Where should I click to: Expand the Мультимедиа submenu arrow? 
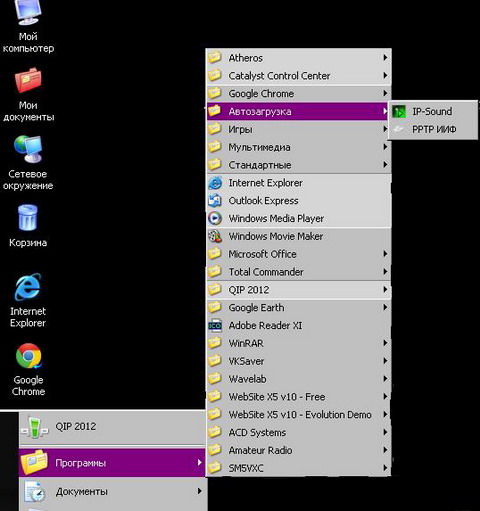(385, 147)
